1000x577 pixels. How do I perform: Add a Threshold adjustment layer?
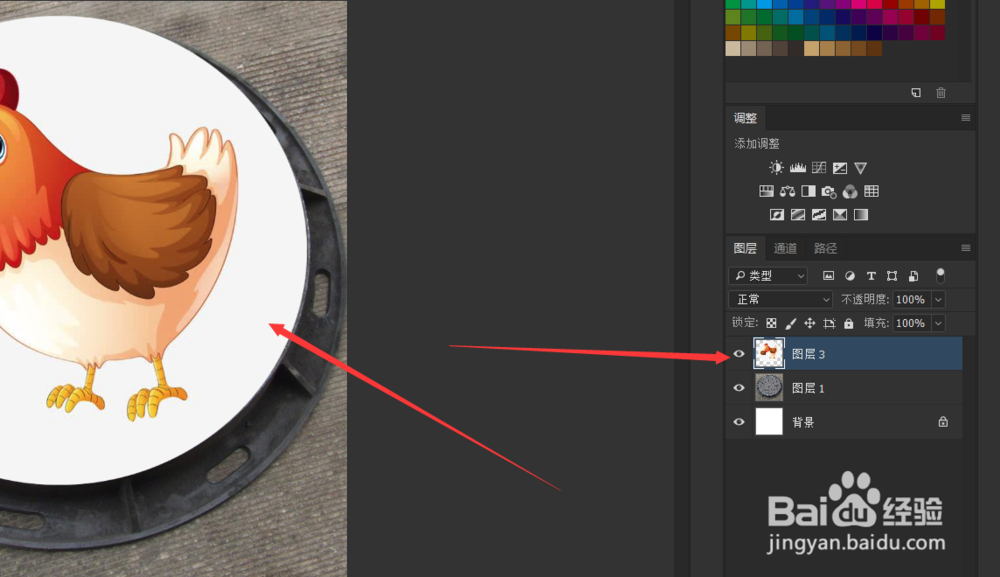[x=819, y=215]
